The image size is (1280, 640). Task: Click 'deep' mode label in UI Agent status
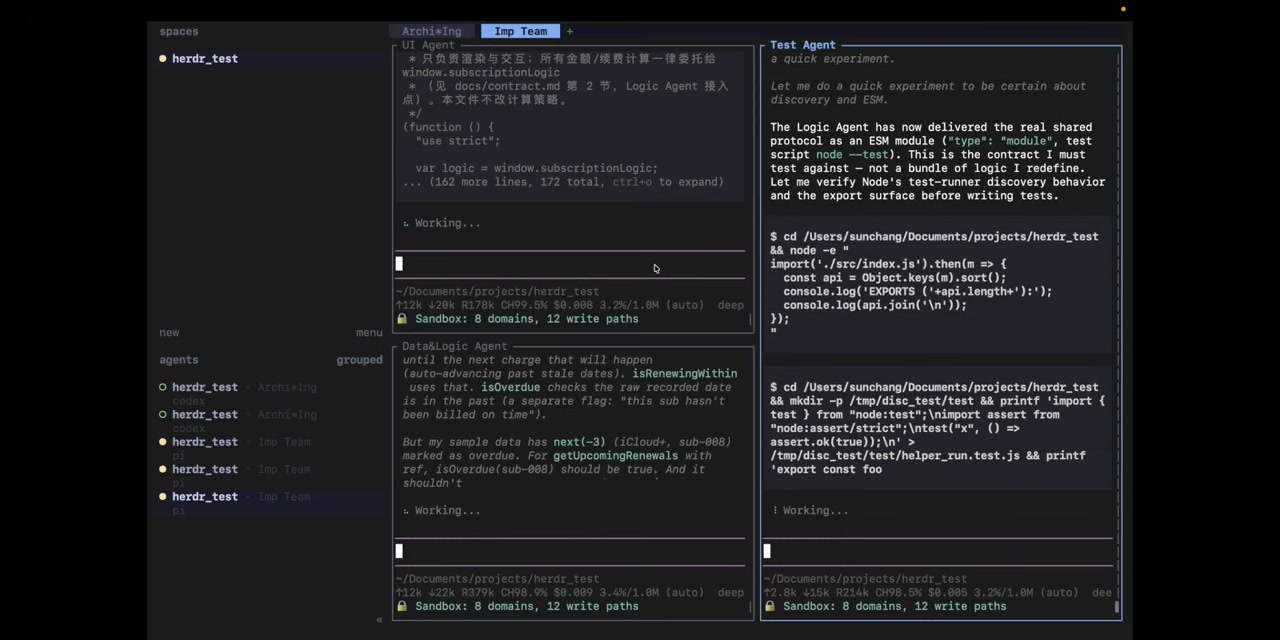pos(730,305)
